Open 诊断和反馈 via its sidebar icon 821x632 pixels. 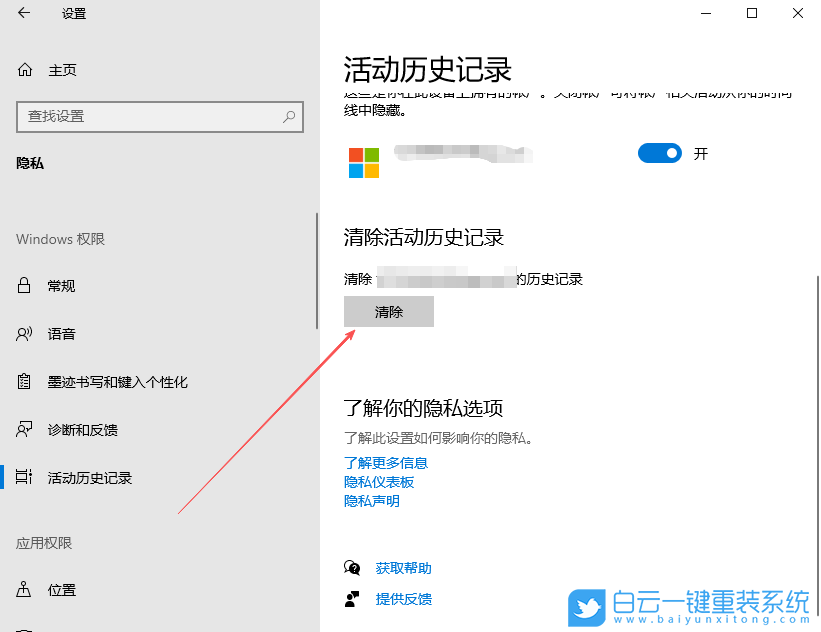coord(23,429)
